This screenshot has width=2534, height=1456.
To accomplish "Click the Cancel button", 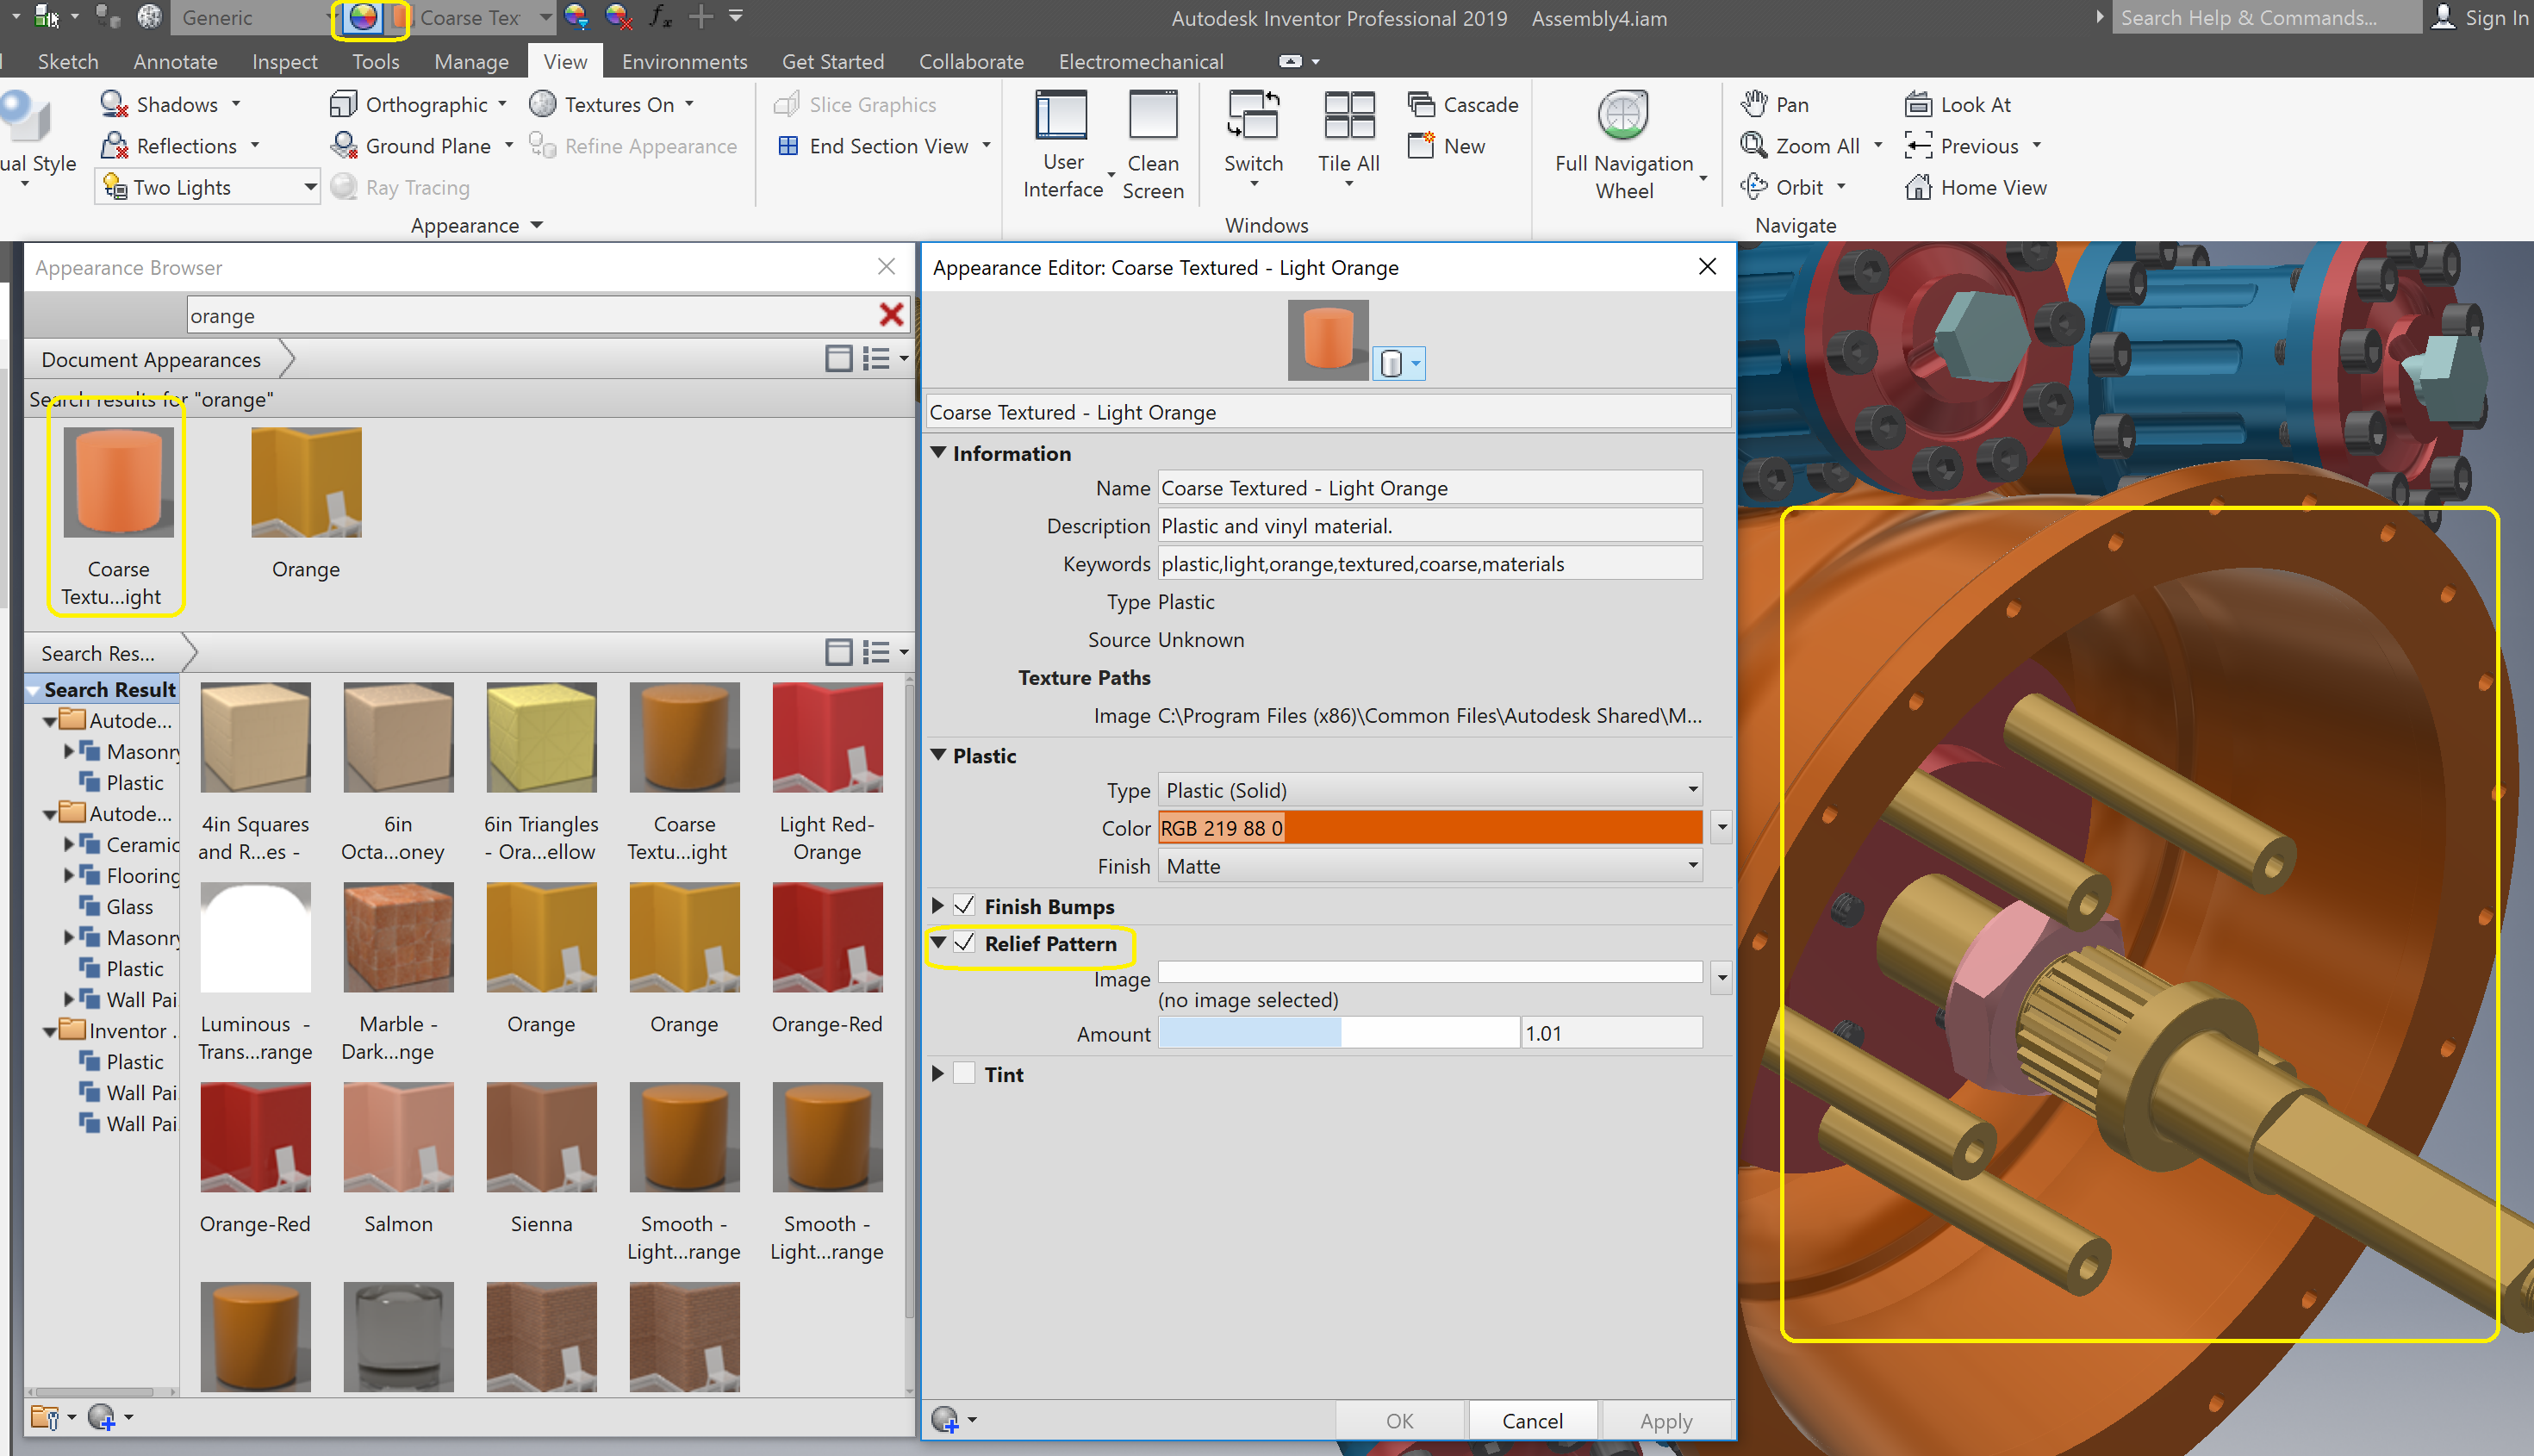I will point(1531,1420).
